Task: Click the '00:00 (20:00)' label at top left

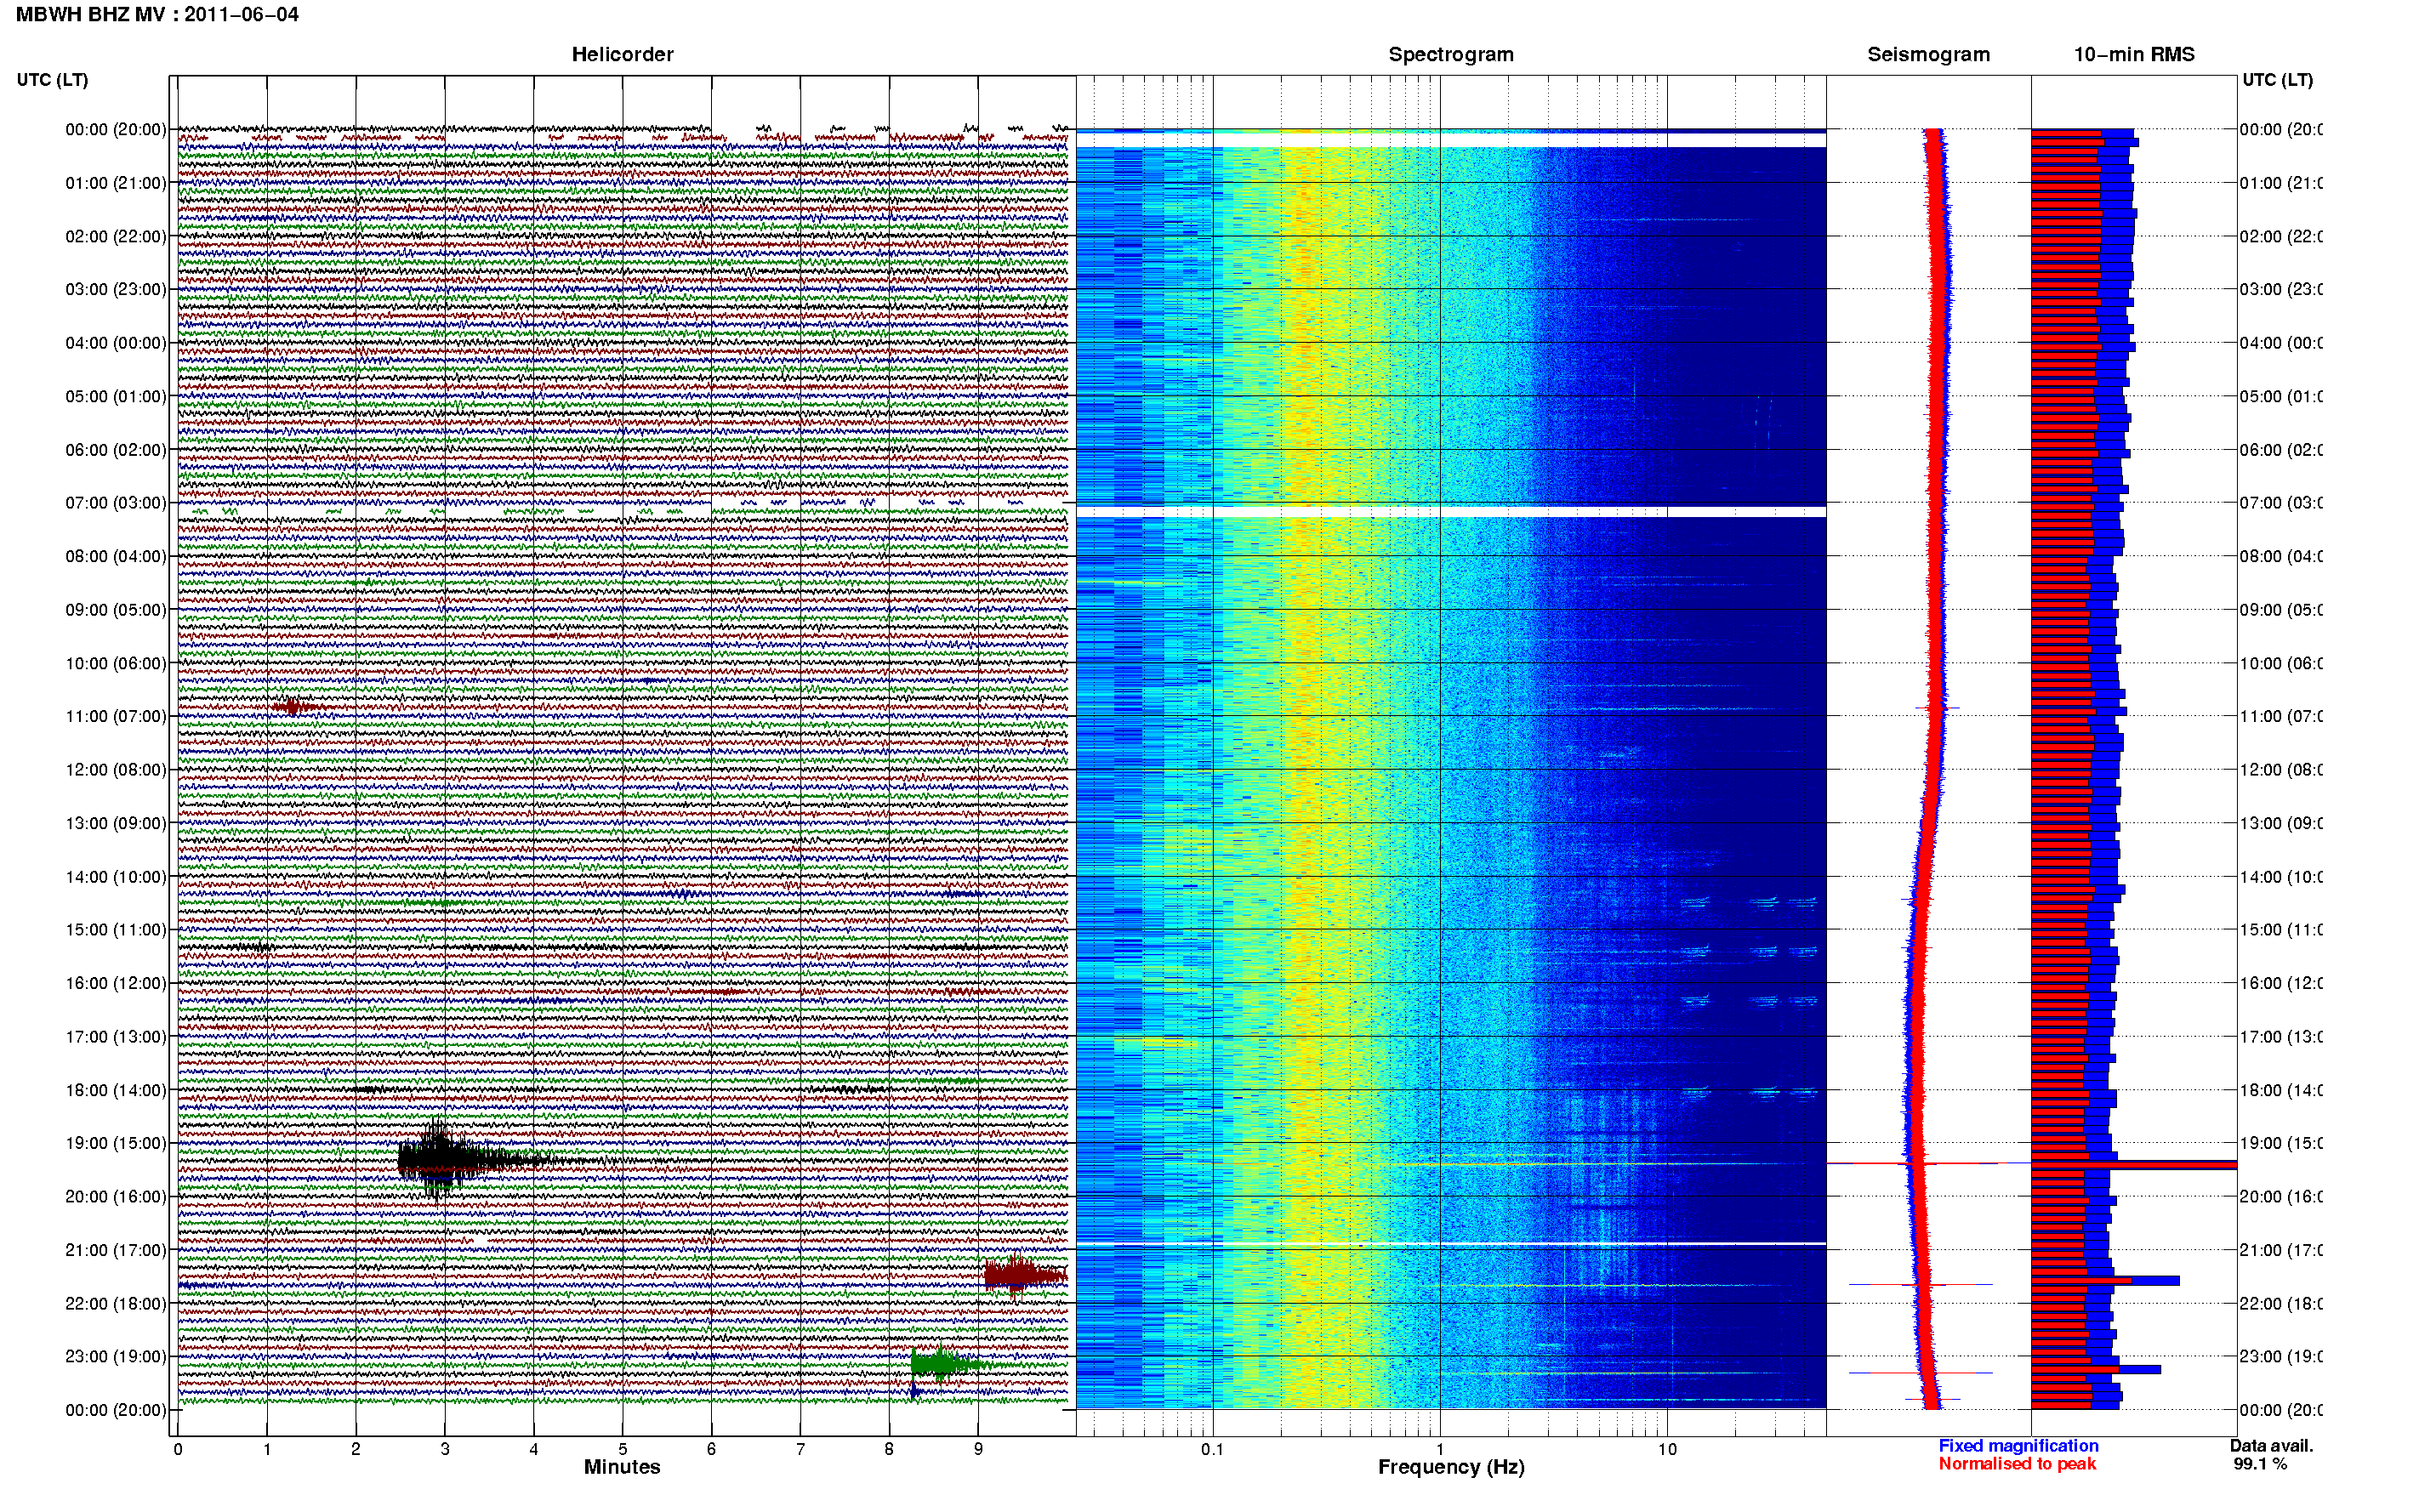Action: coord(116,129)
